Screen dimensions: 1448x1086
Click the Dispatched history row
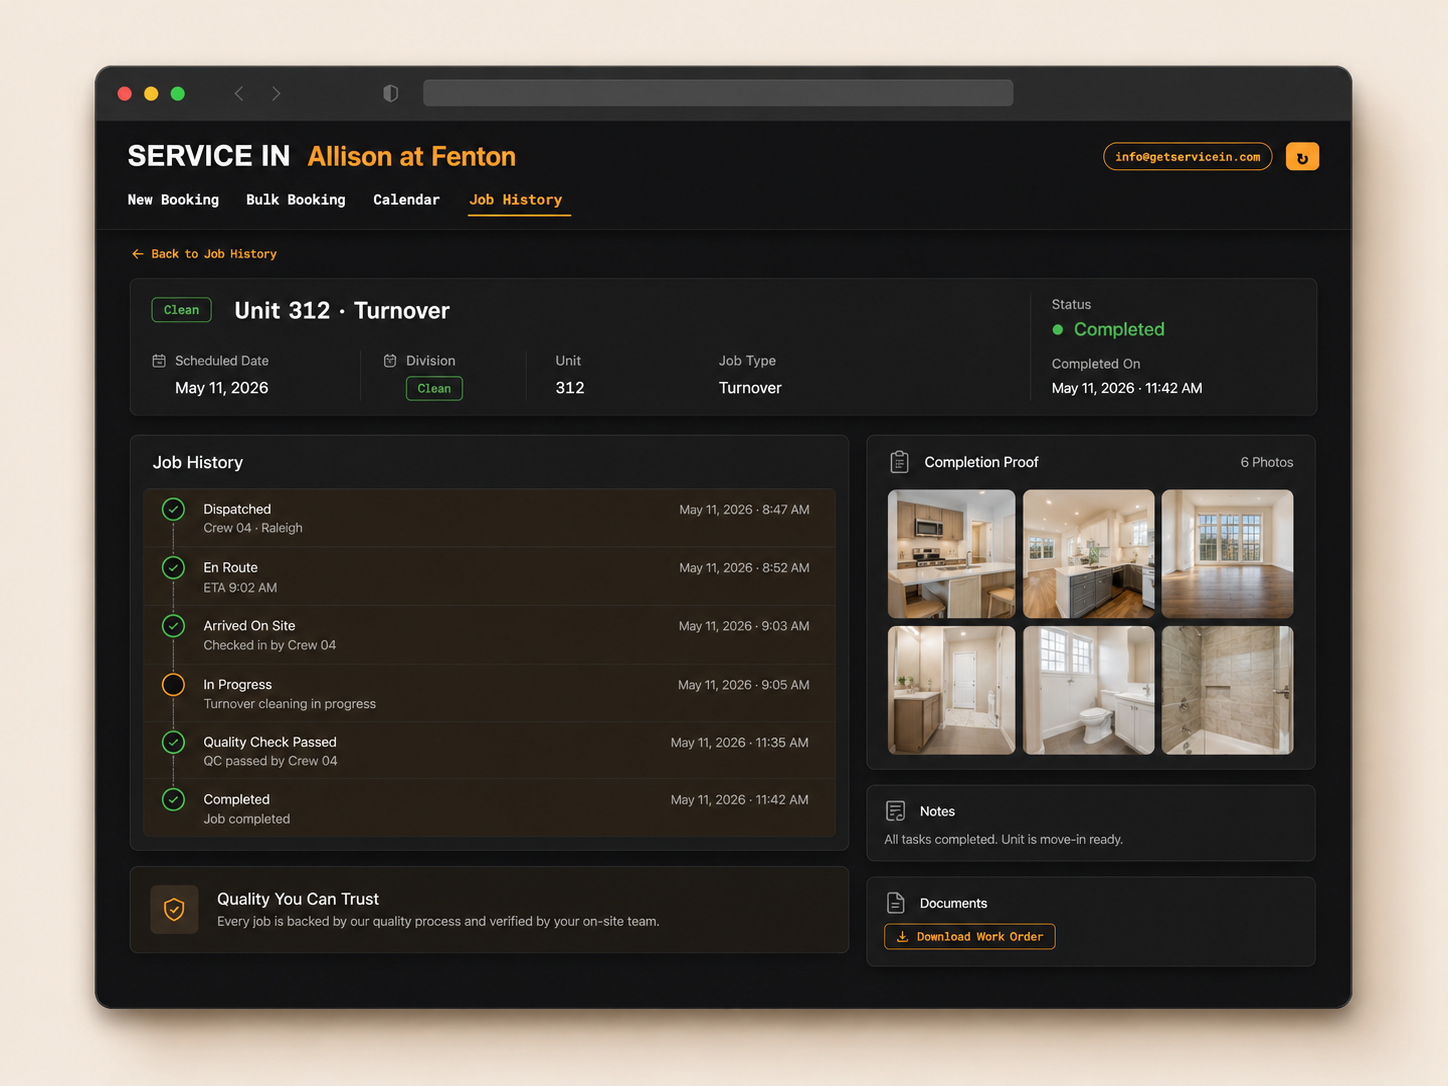489,518
